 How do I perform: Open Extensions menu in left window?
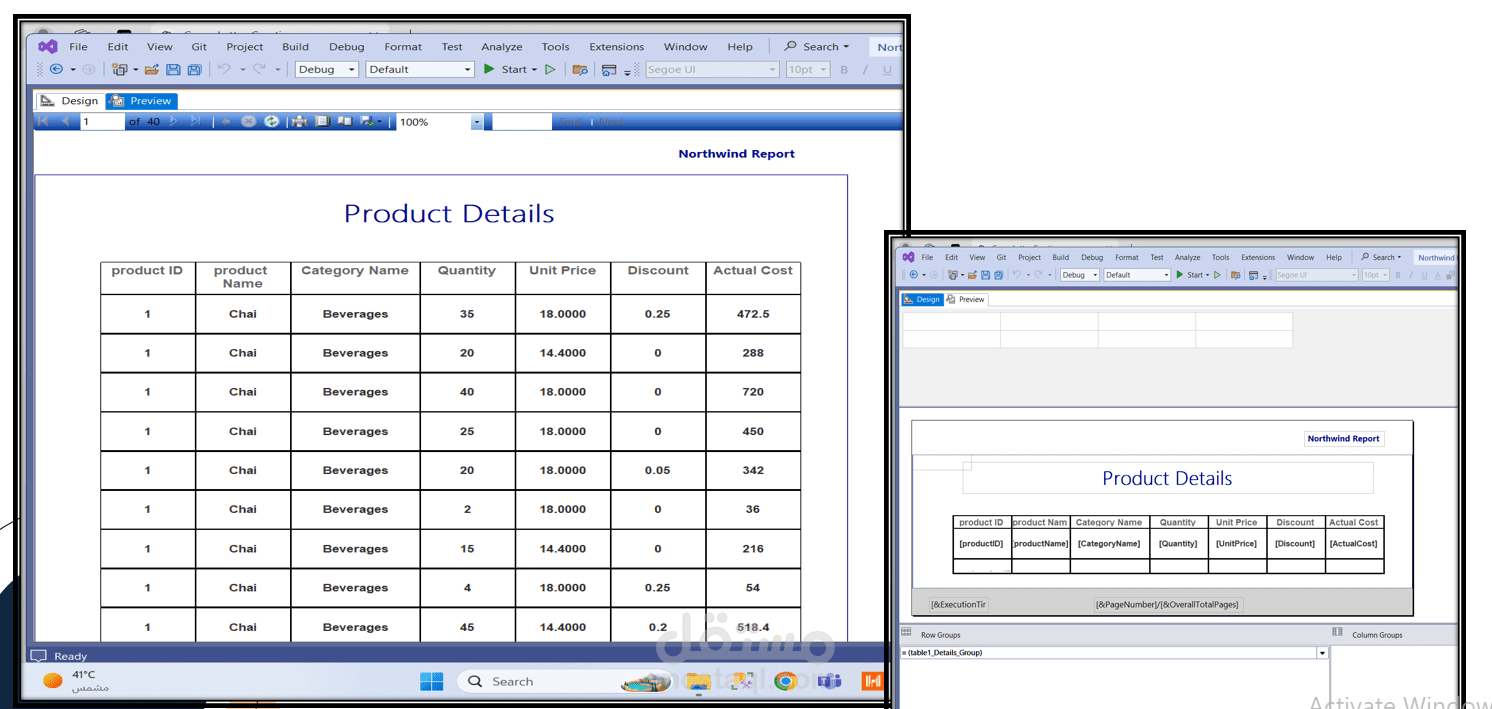tap(616, 46)
